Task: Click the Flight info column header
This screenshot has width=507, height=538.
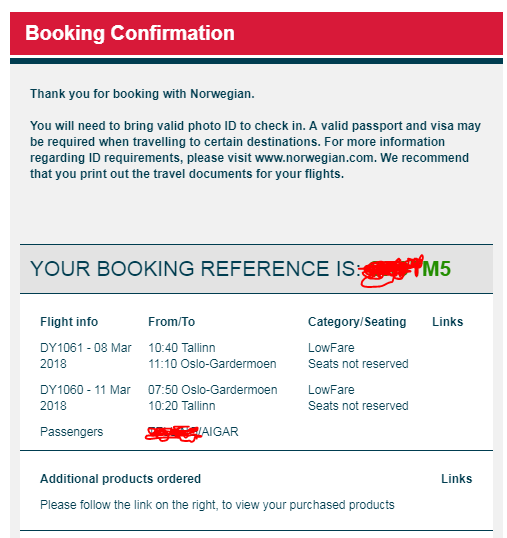Action: click(x=69, y=322)
